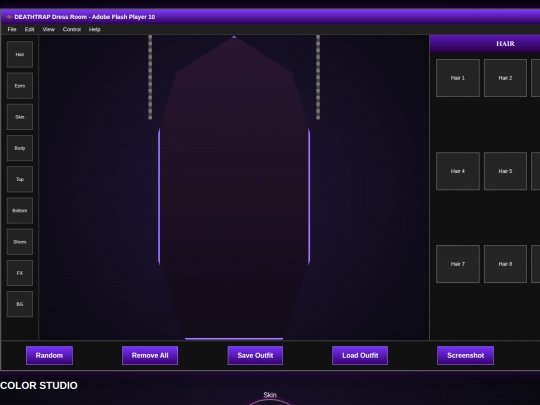
Task: Open the File menu
Action: tap(12, 29)
